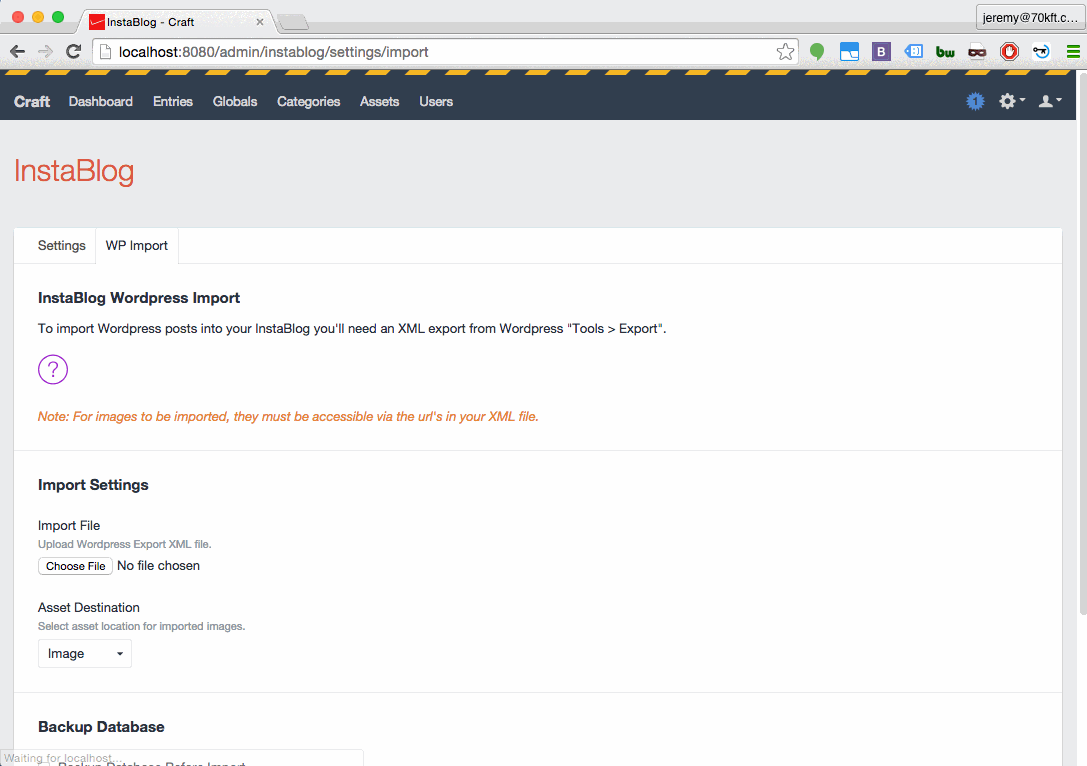Click the 'Backup Database' heading

point(101,726)
